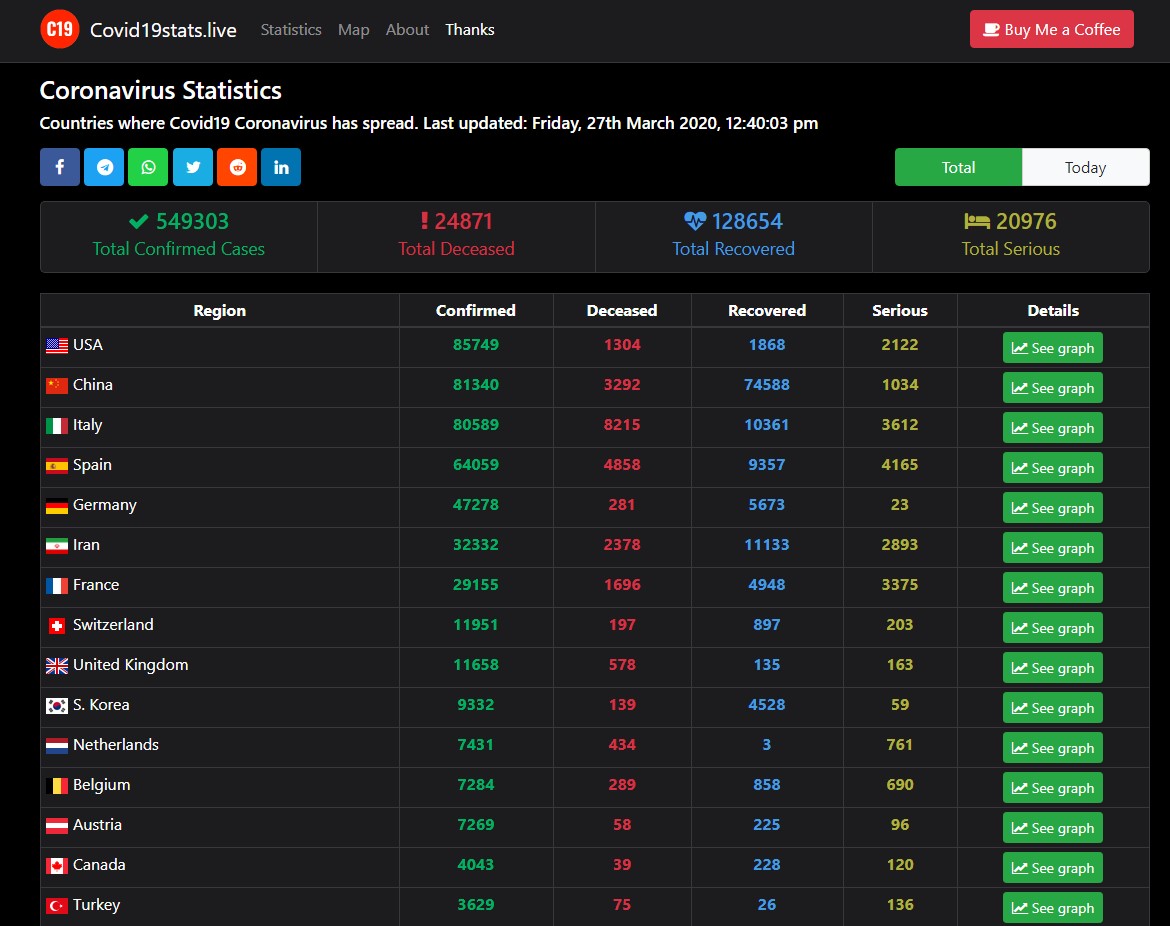Image resolution: width=1170 pixels, height=926 pixels.
Task: Open the Statistics nav item
Action: [x=291, y=30]
